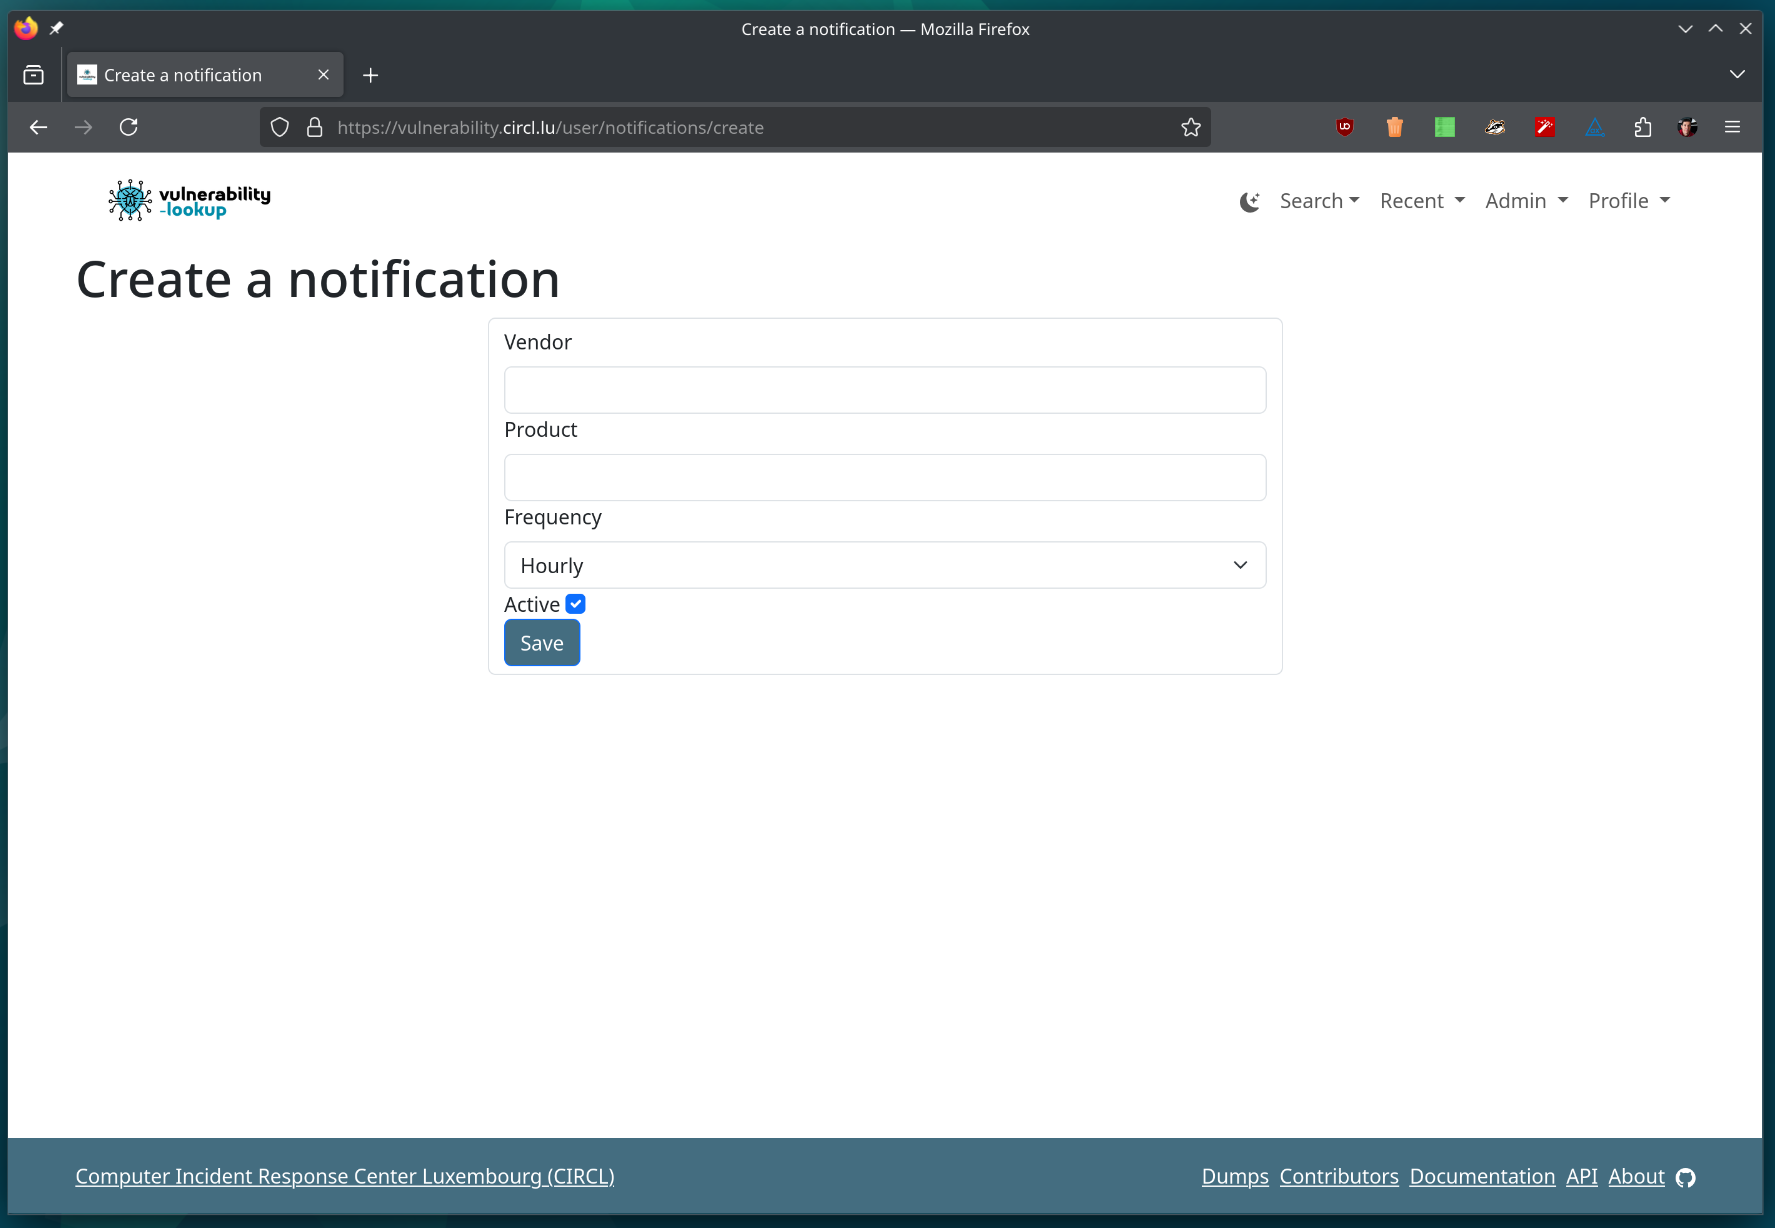Screen dimensions: 1775x1228
Task: Click the site security padlock icon
Action: (314, 127)
